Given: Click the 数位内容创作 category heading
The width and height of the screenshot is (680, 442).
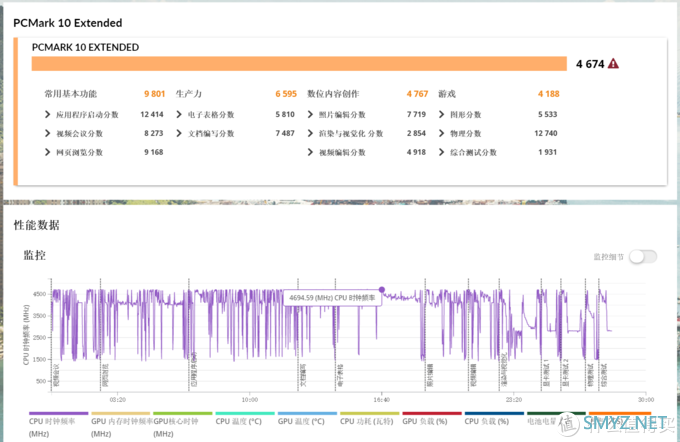Looking at the screenshot, I should click(333, 94).
